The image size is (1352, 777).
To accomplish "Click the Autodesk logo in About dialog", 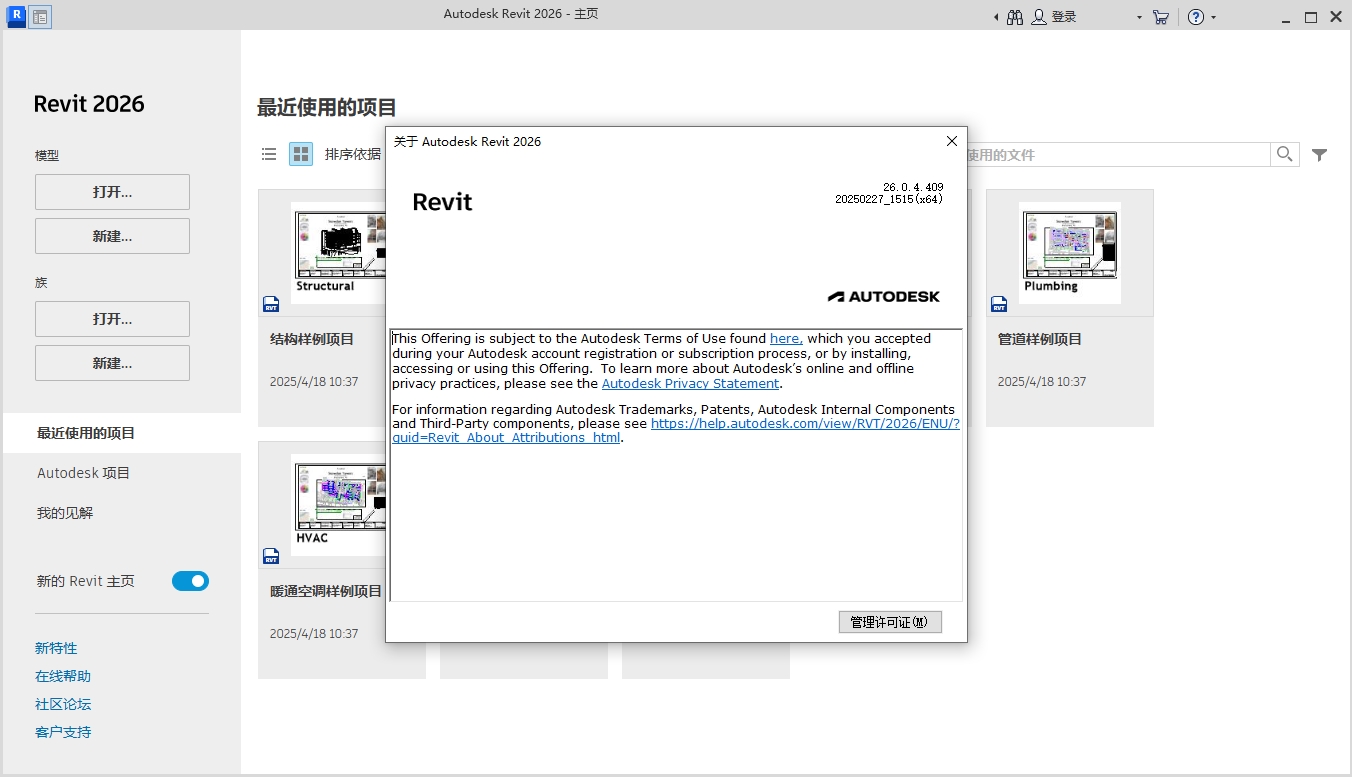I will point(884,296).
